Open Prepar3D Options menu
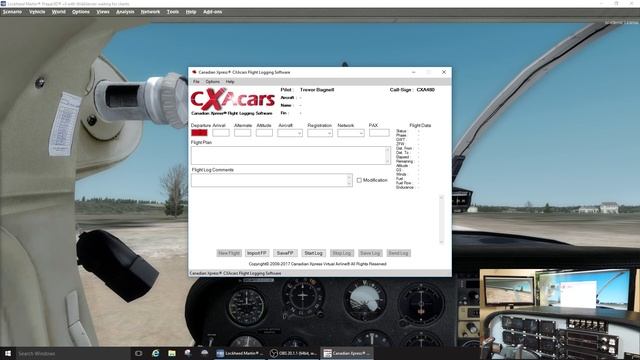The height and width of the screenshot is (360, 640). click(x=81, y=12)
